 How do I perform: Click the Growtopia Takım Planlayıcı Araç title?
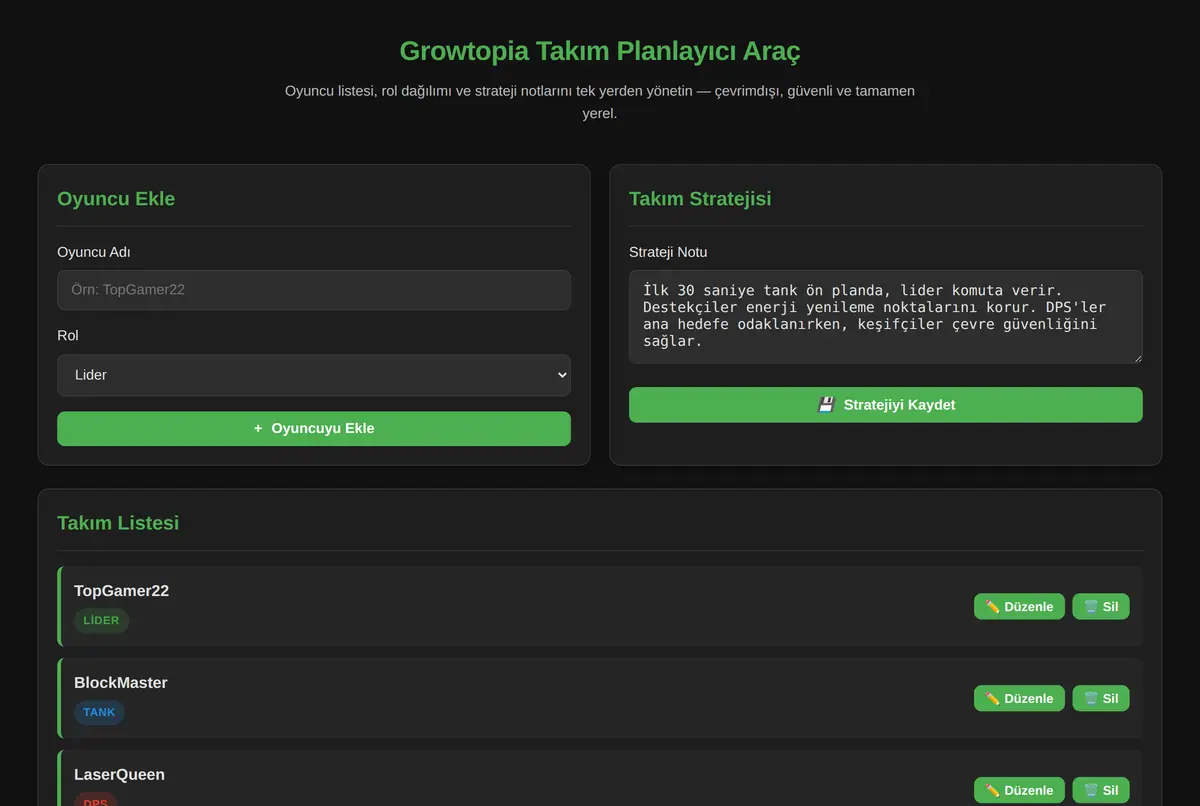600,51
